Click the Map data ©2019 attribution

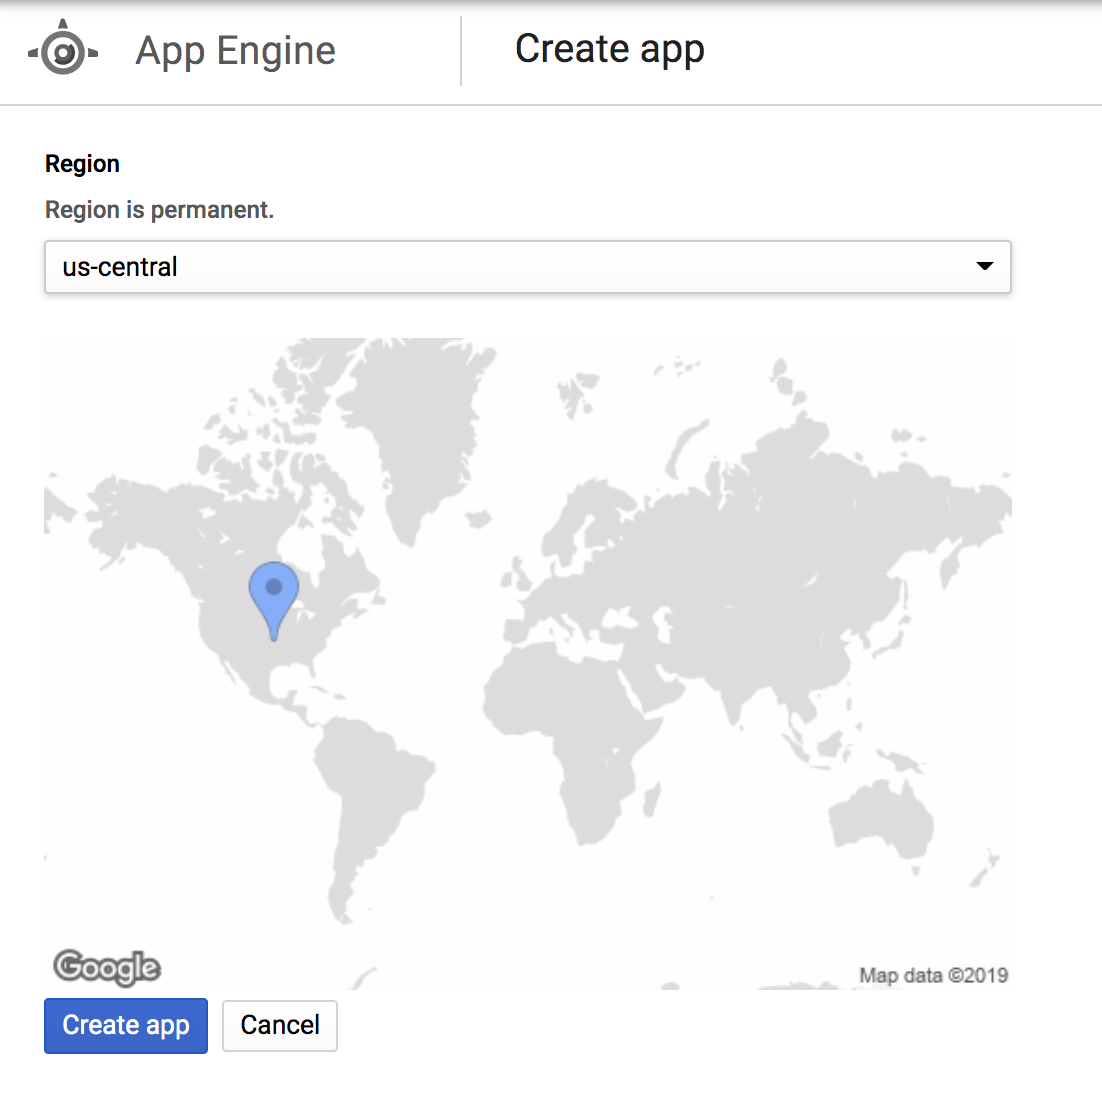(933, 975)
